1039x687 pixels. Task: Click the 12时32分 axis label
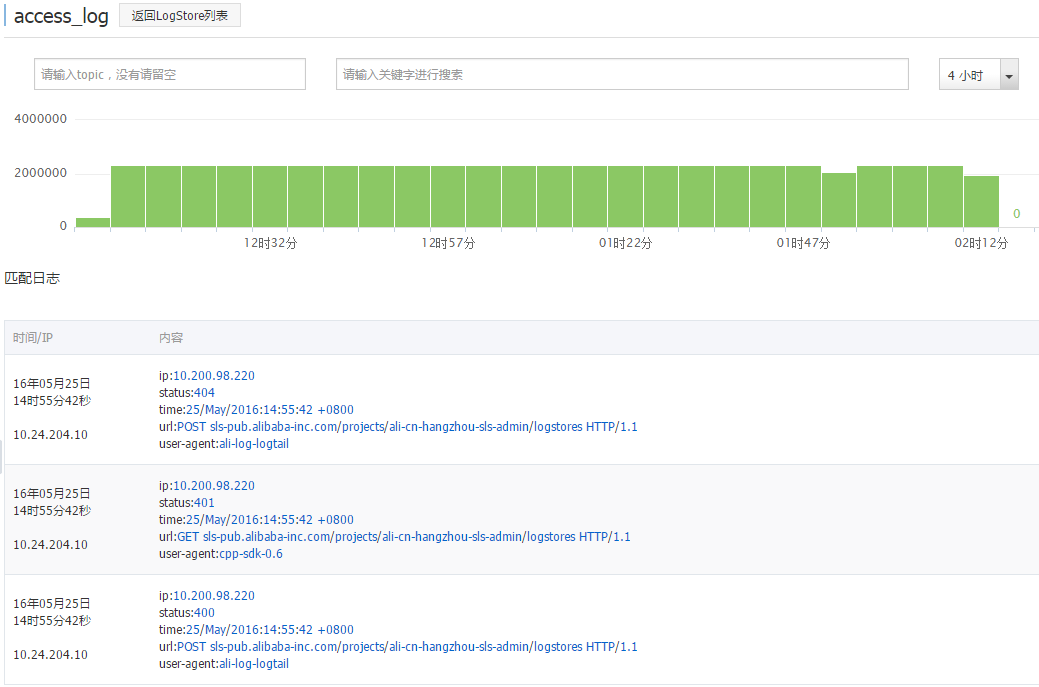click(x=270, y=243)
